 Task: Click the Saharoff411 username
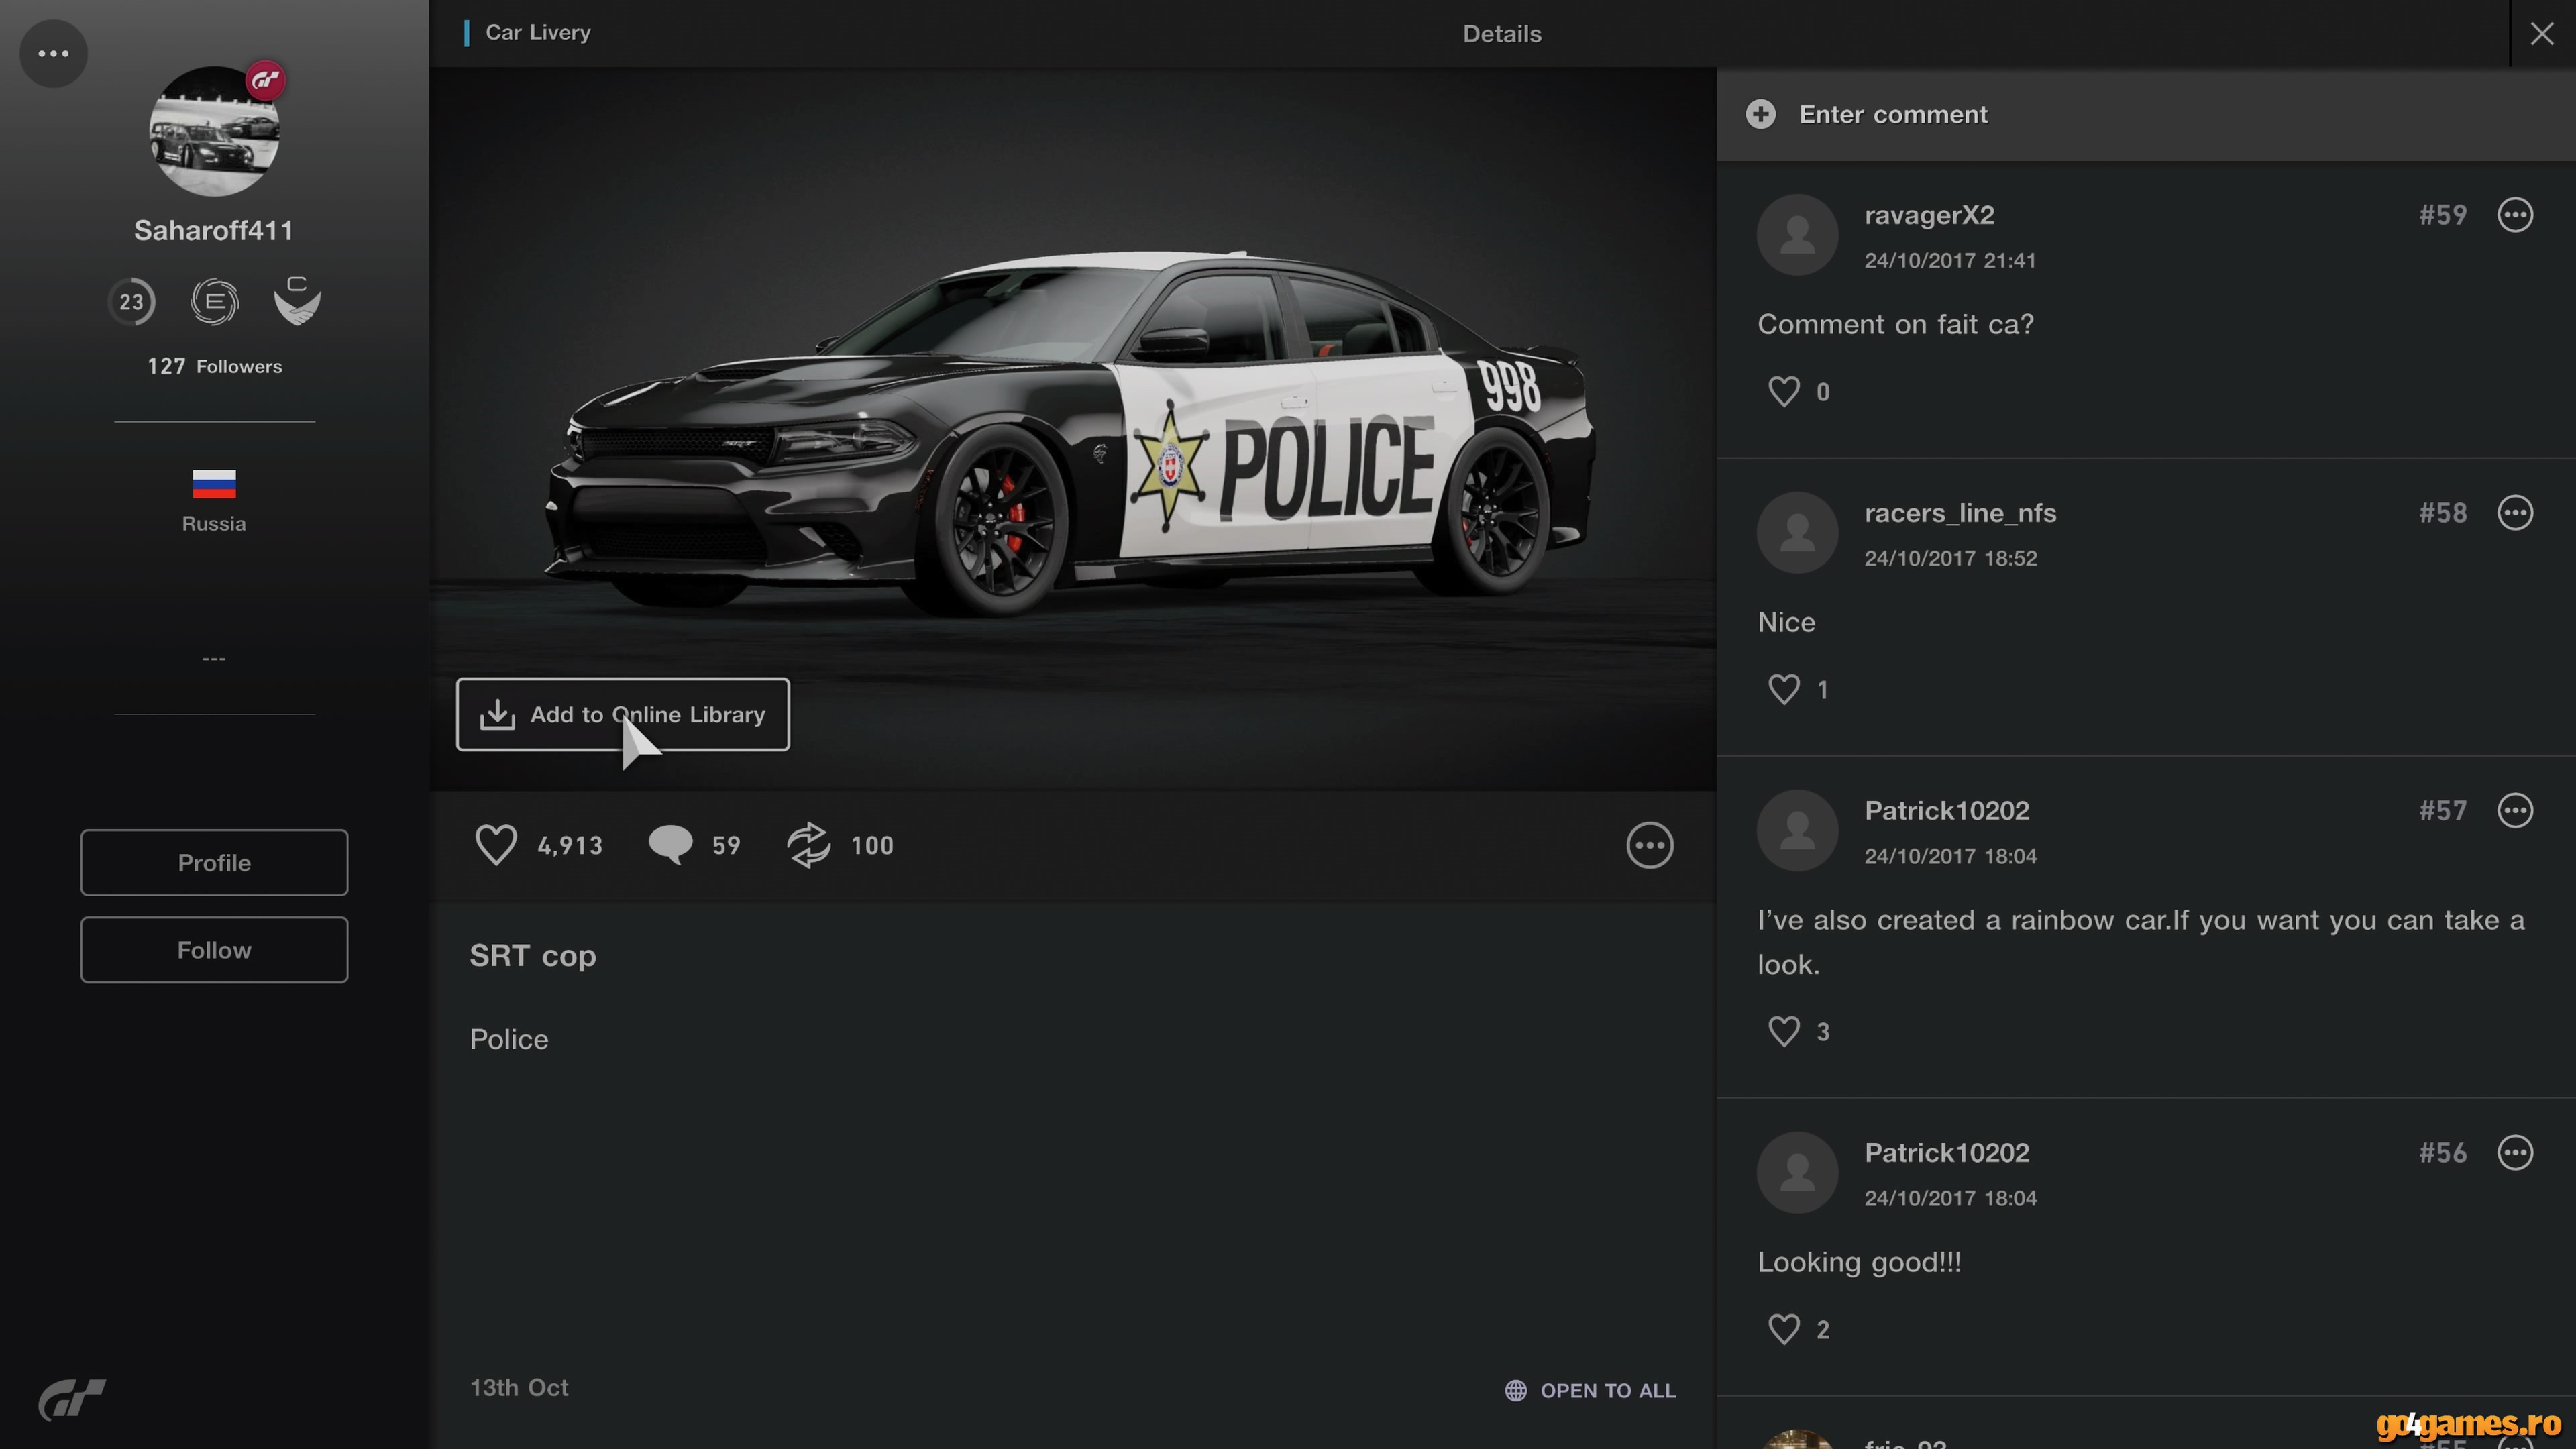tap(214, 231)
